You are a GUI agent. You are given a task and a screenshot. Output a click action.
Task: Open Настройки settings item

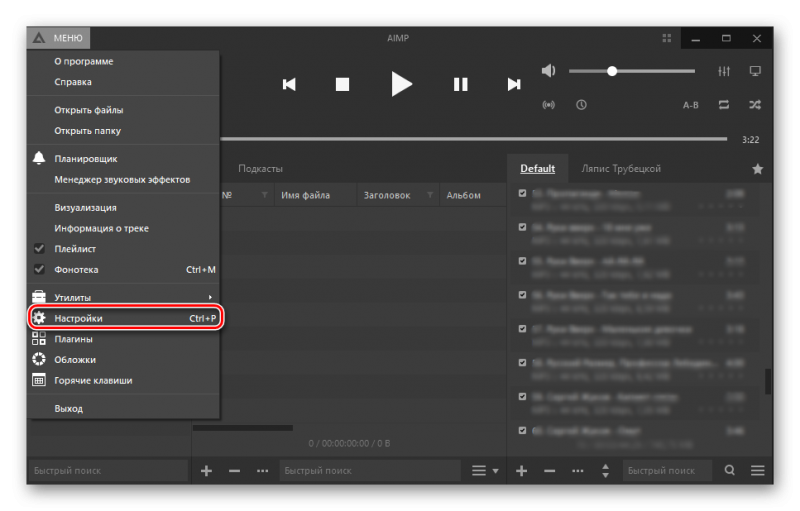[123, 318]
